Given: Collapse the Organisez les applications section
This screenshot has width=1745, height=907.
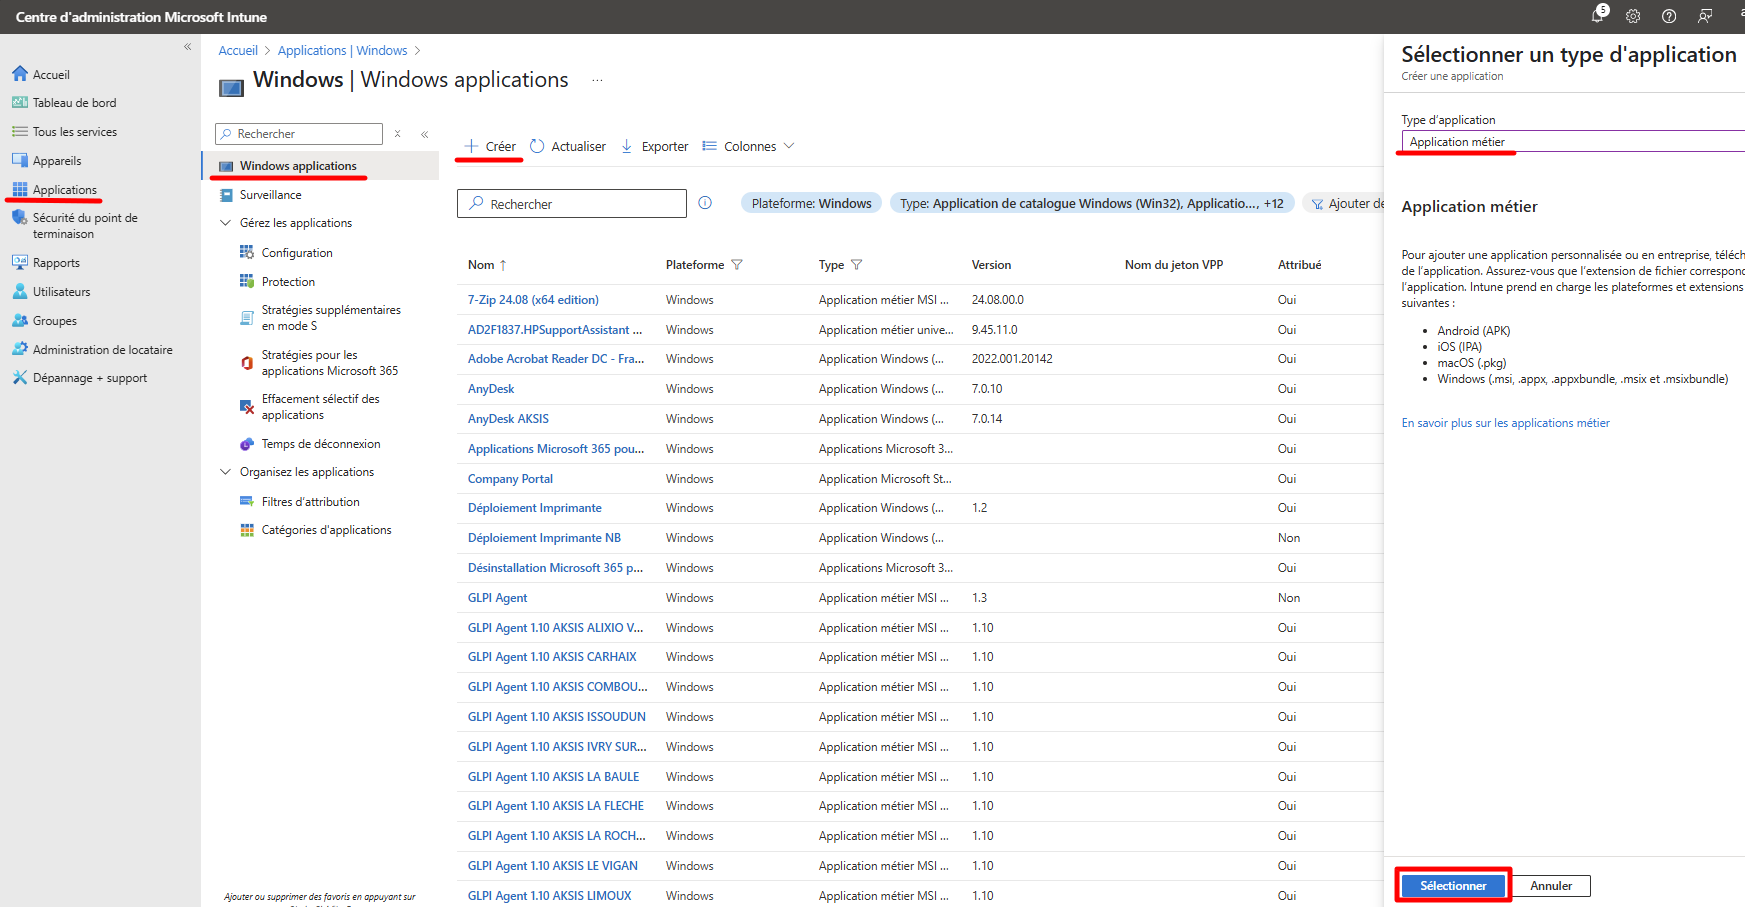Looking at the screenshot, I should [225, 472].
